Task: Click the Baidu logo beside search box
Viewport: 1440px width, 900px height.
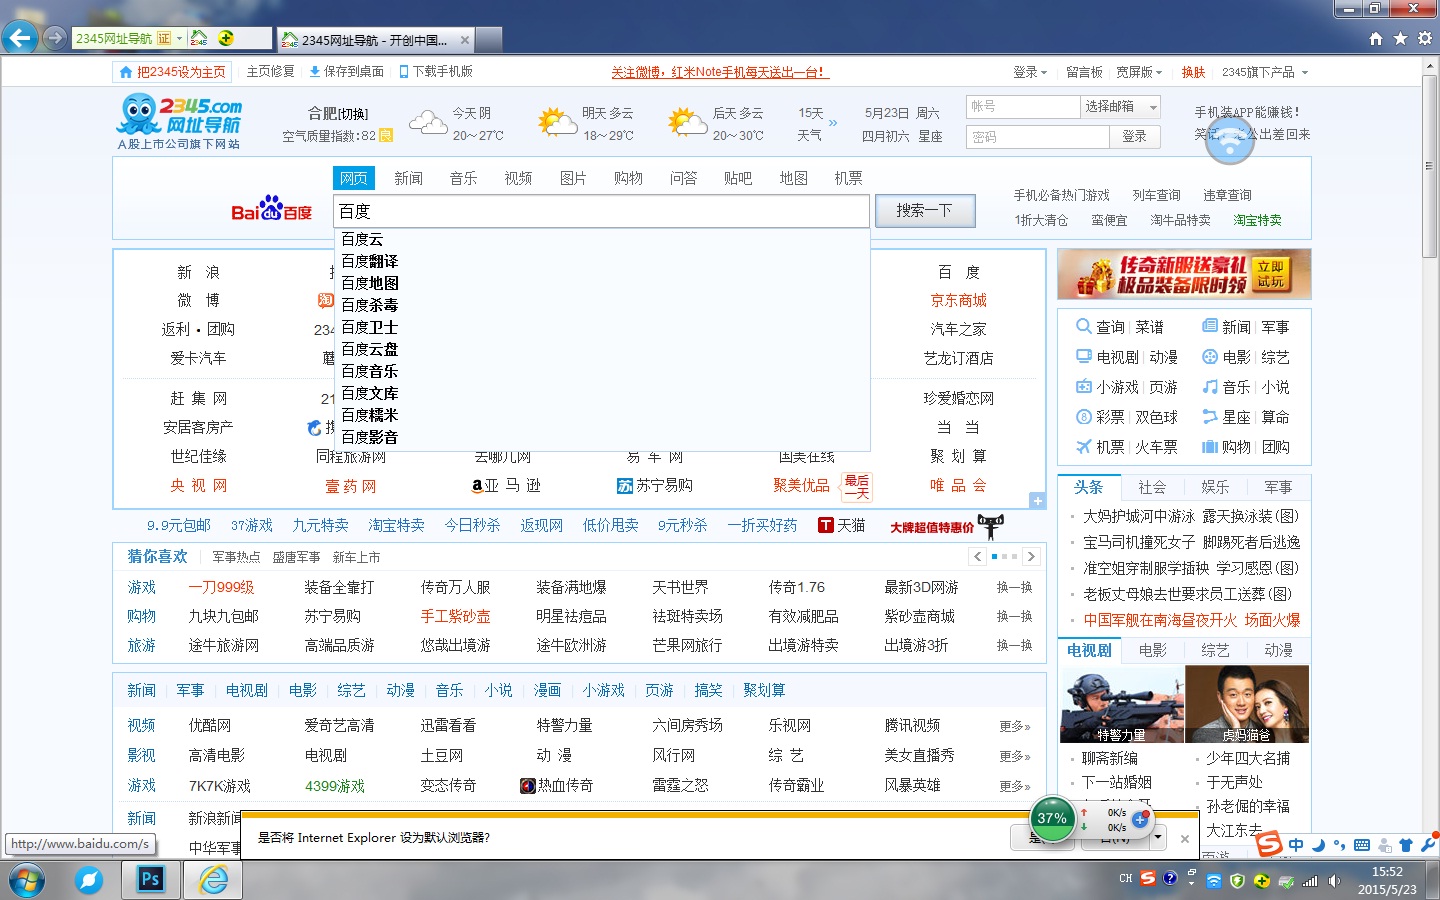Action: tap(271, 209)
